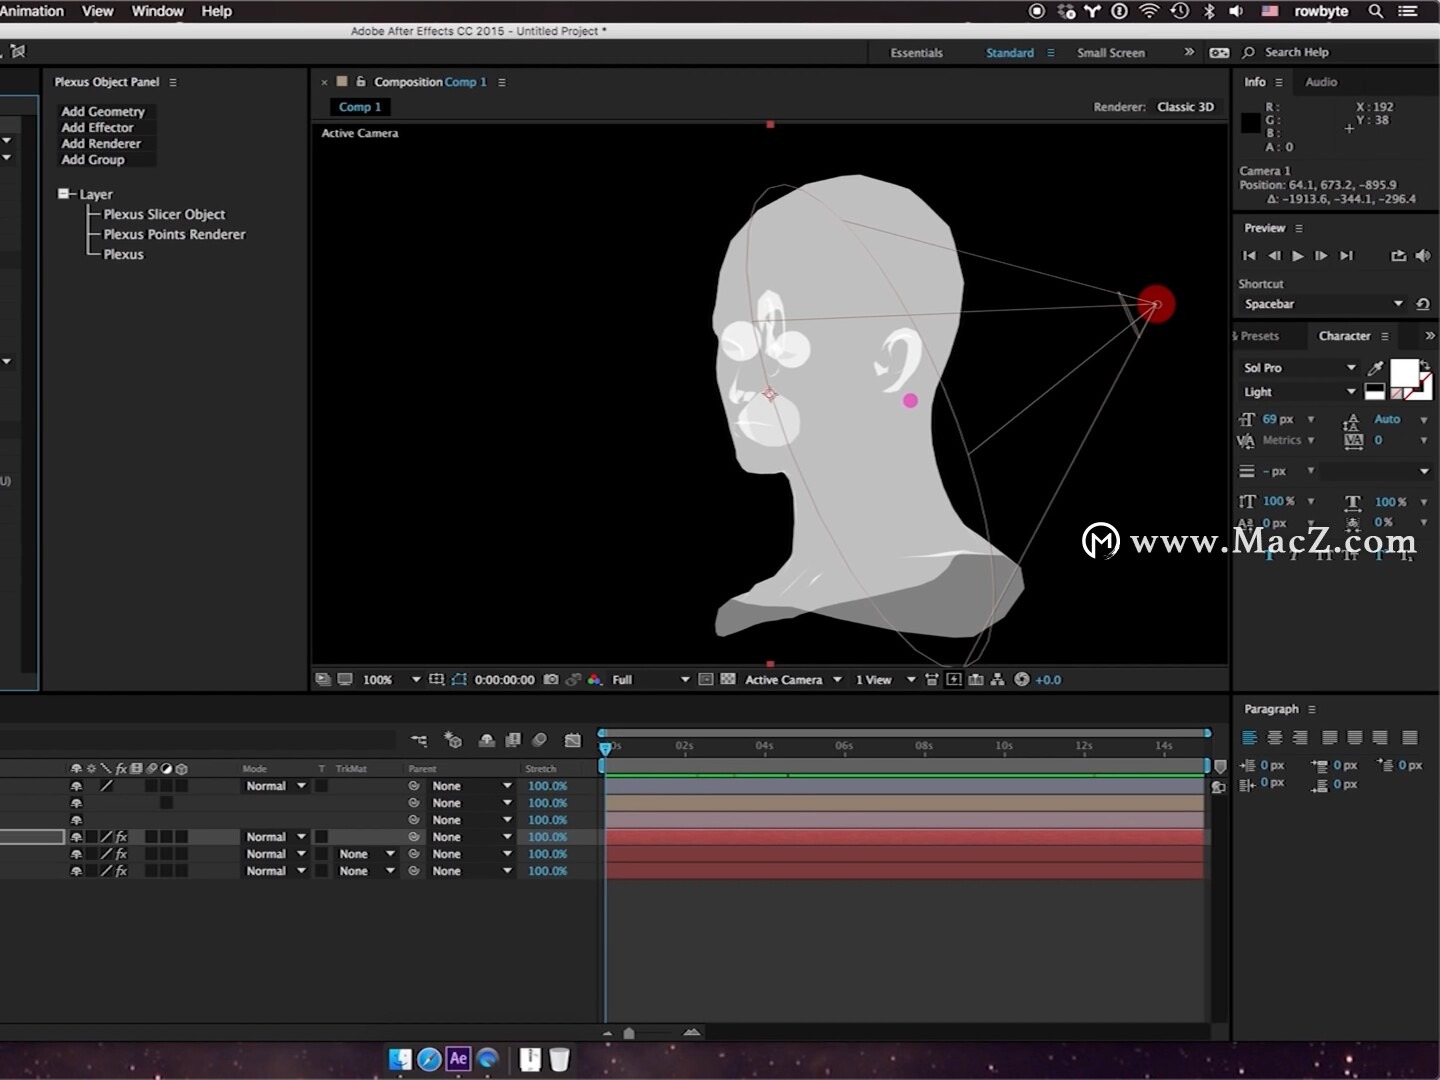Enable motion blur for all layers
The height and width of the screenshot is (1080, 1440).
coord(540,741)
